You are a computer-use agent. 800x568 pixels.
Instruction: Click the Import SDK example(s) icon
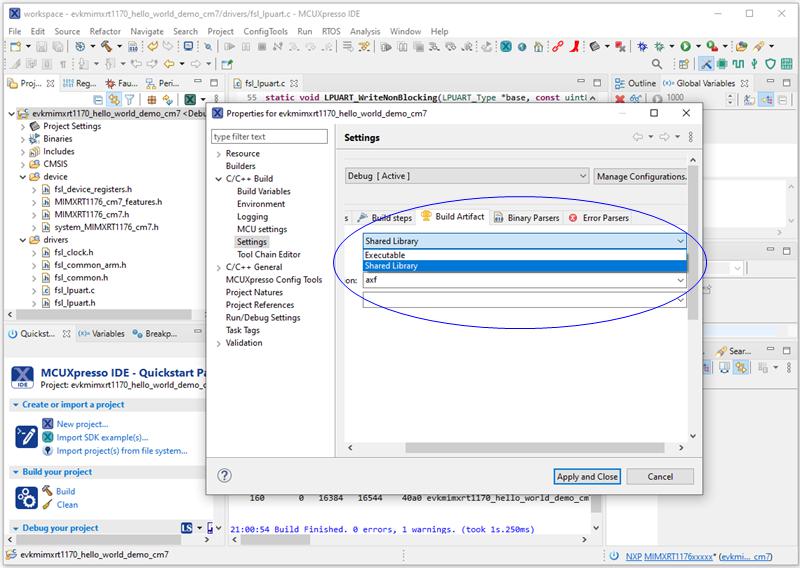(46, 437)
